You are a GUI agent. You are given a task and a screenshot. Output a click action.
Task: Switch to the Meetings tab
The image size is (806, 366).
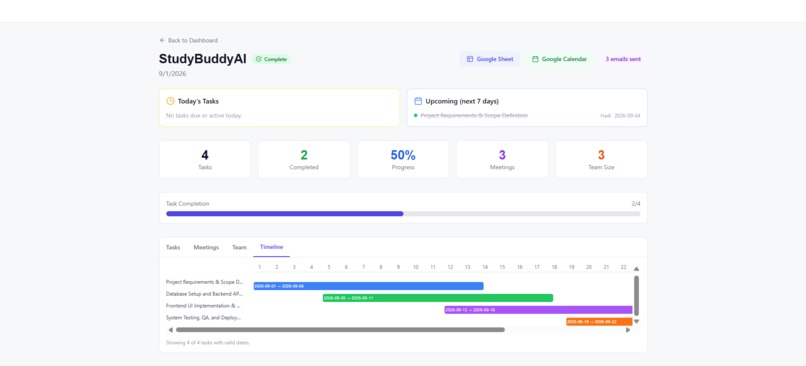[206, 247]
